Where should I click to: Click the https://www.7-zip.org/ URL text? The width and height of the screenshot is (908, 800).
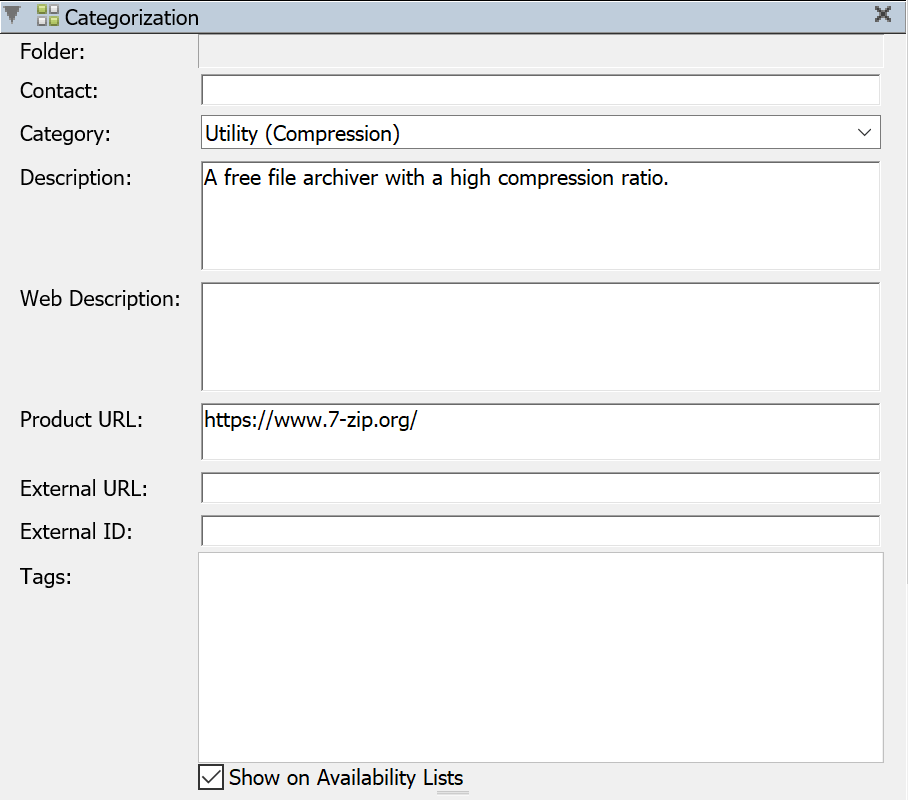click(x=310, y=420)
